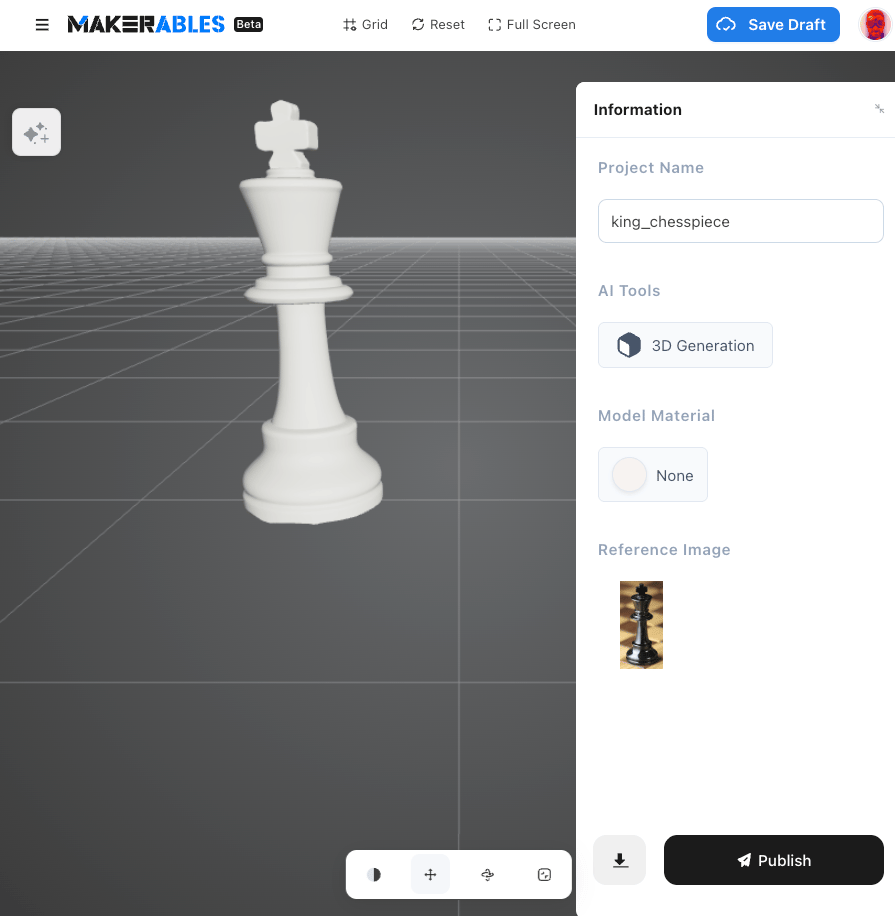Download the model

click(x=620, y=860)
